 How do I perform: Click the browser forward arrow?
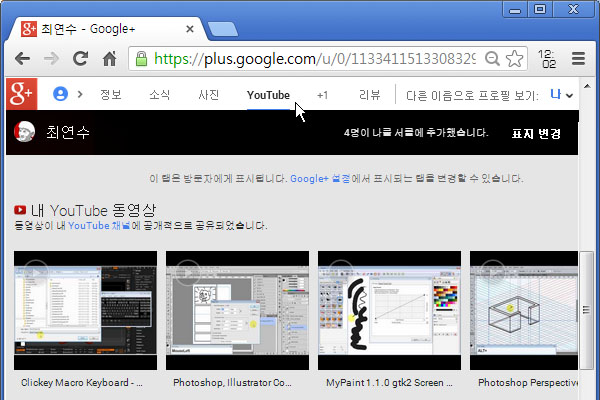click(x=51, y=59)
